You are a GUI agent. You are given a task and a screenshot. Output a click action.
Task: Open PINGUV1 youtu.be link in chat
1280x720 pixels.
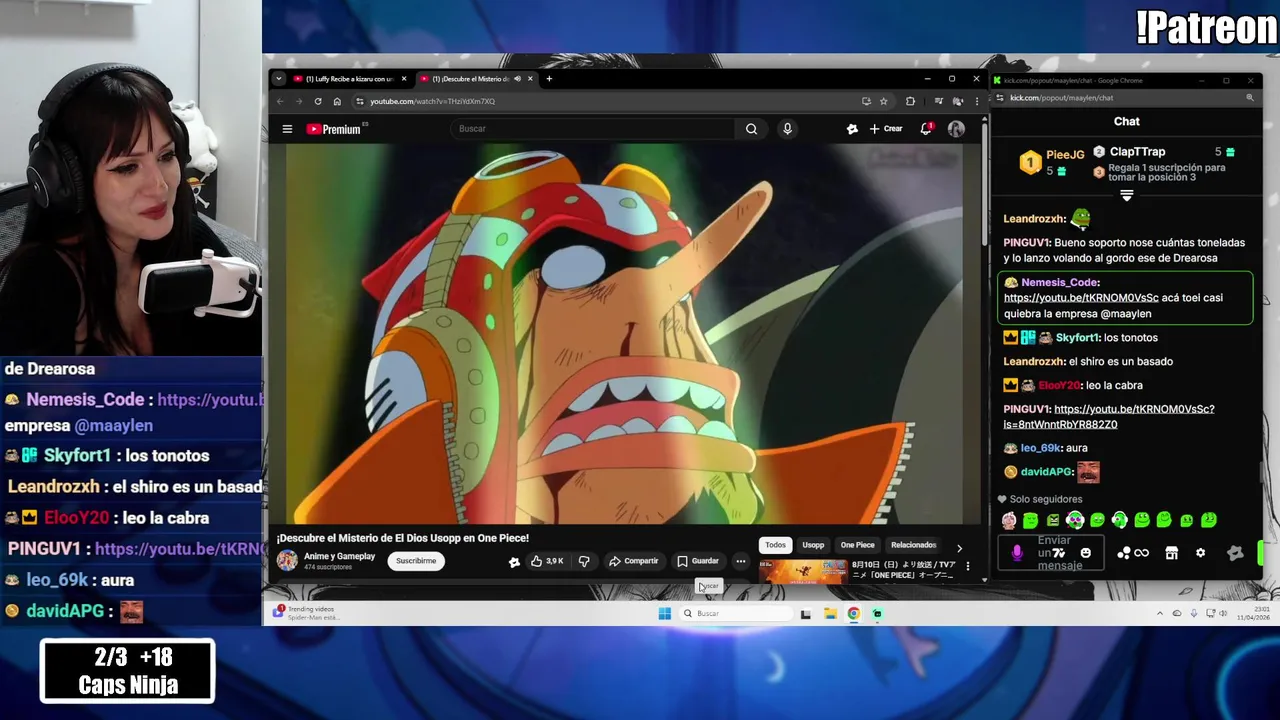pos(1109,416)
